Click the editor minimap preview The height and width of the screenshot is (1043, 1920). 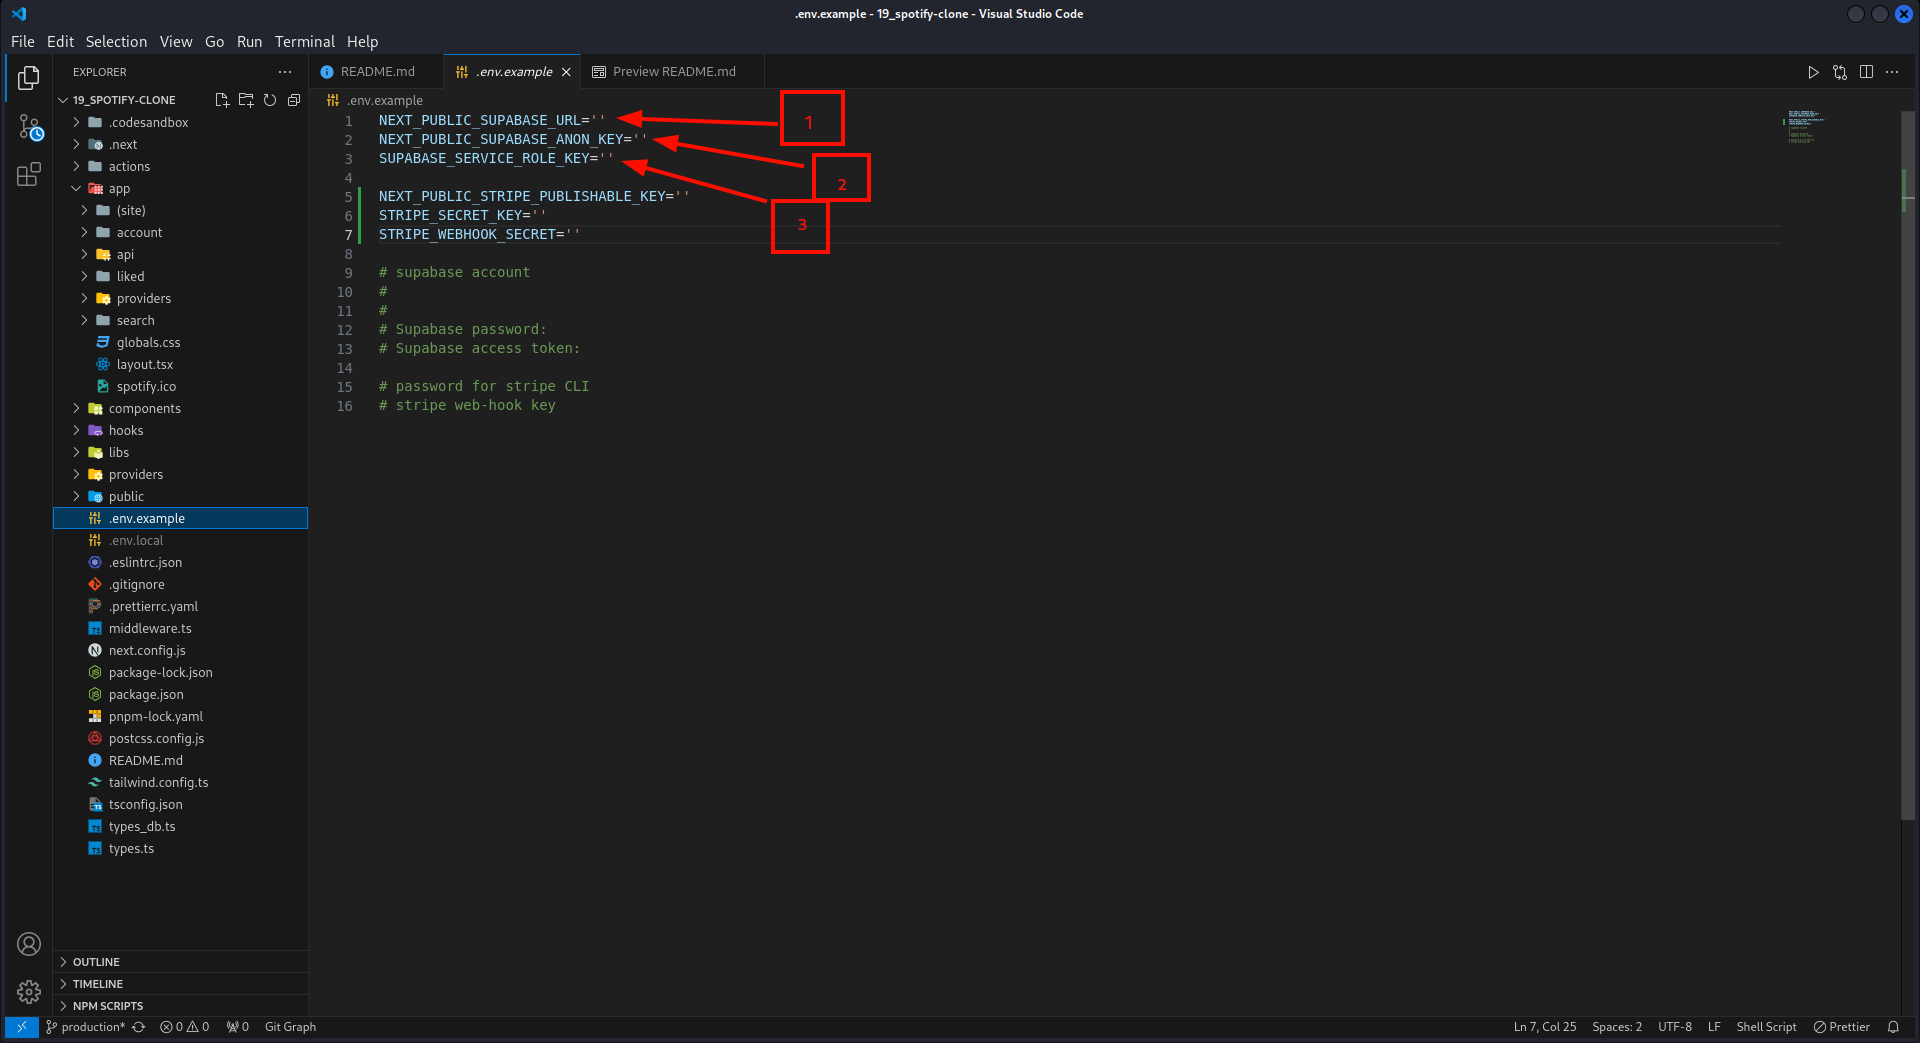pyautogui.click(x=1805, y=127)
